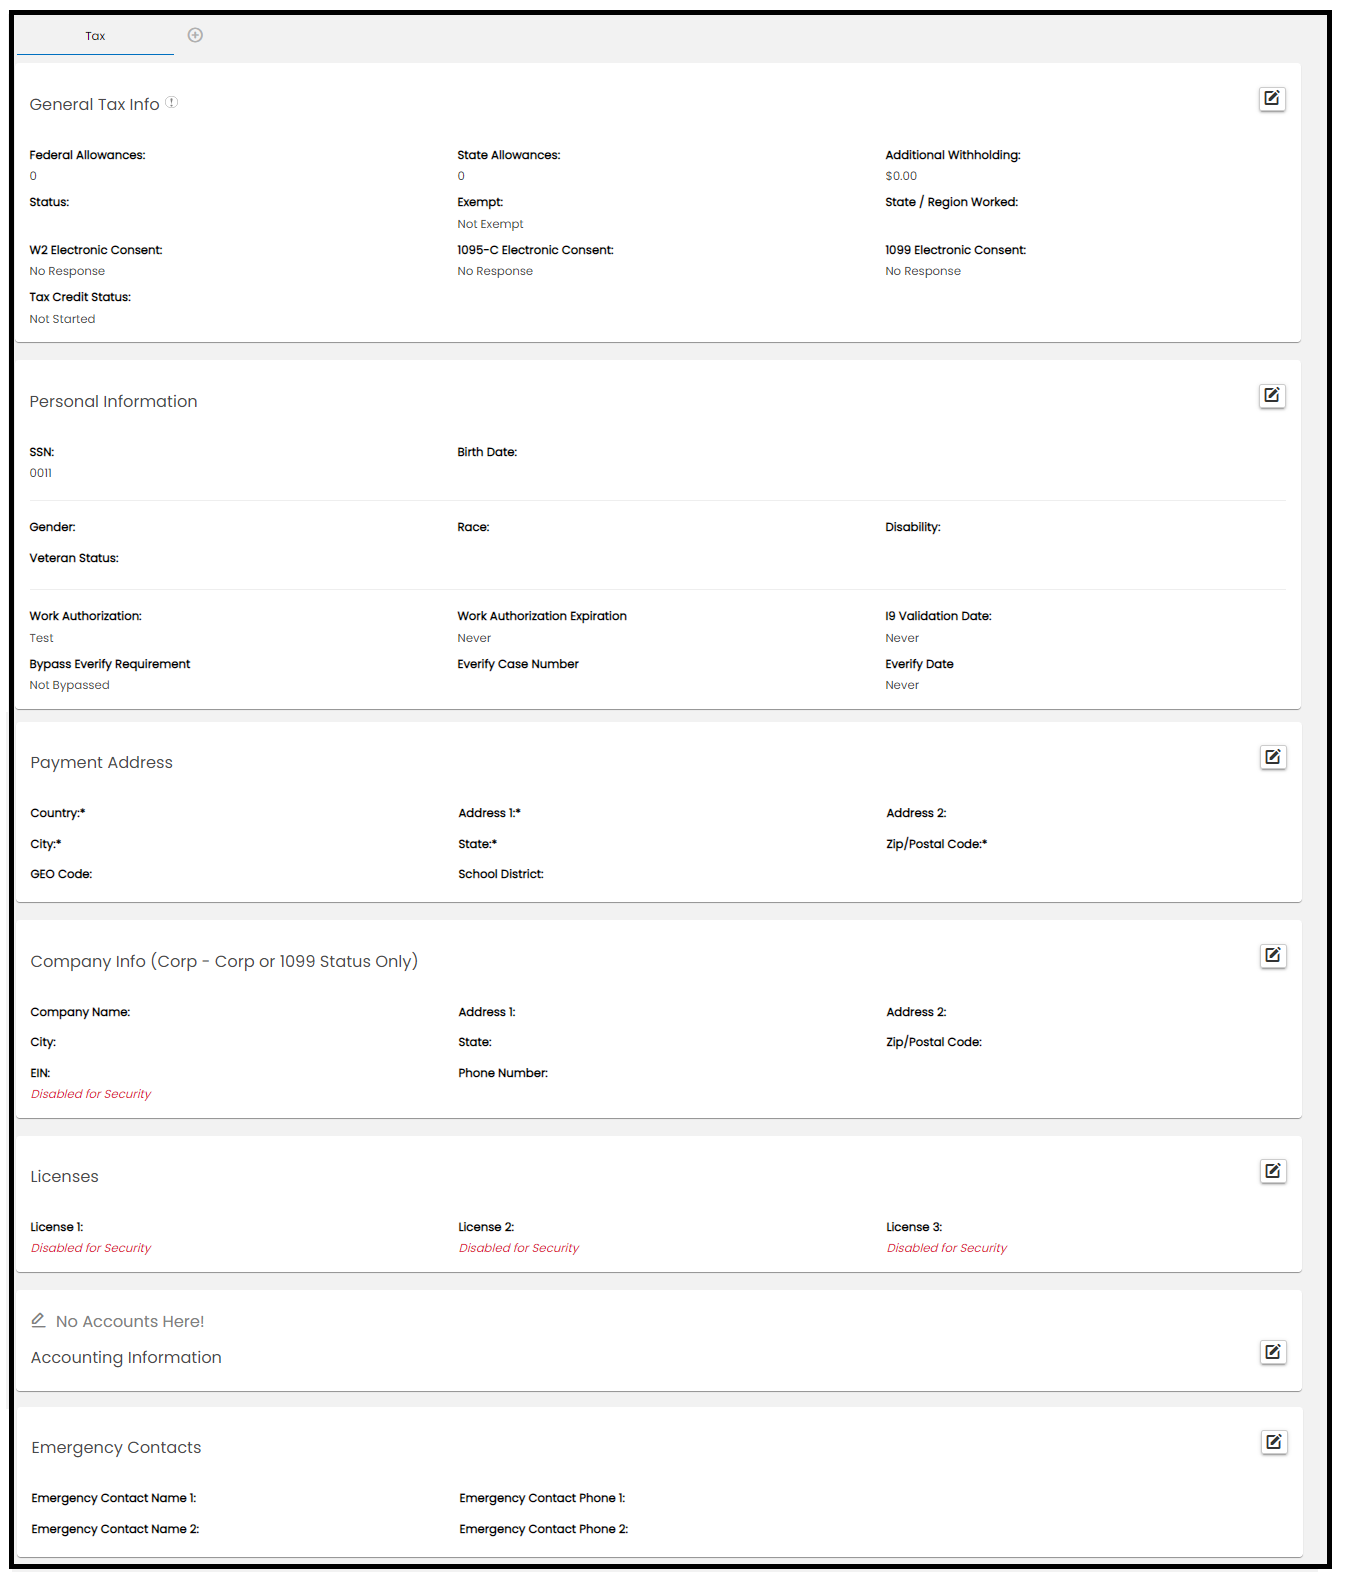Click the Additional Withholding amount $0.00

tap(901, 176)
